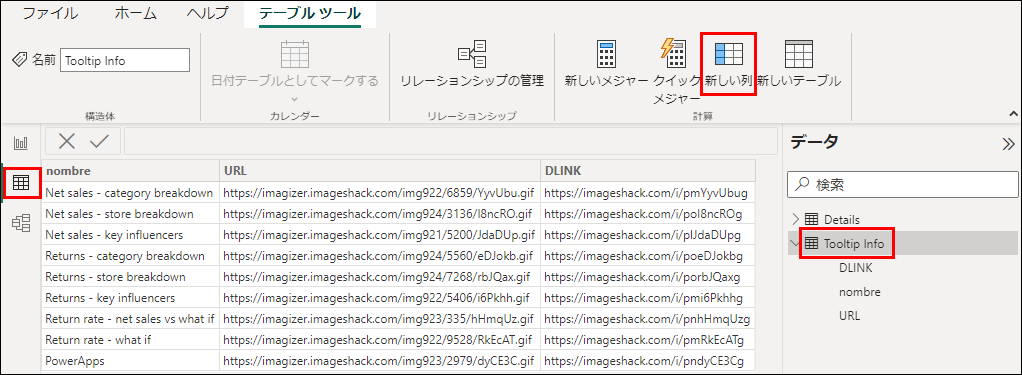This screenshot has width=1022, height=375.
Task: Select cell Net sales - key influencers
Action: (x=130, y=234)
